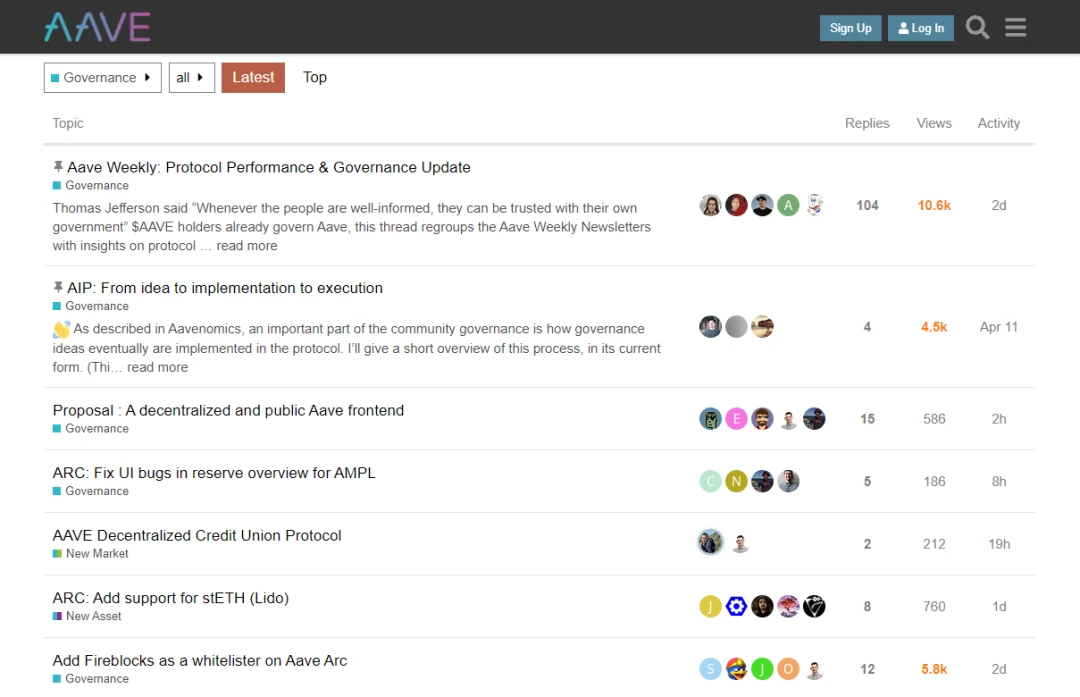1080x697 pixels.
Task: Click the "Apr 11" activity date
Action: tap(999, 327)
